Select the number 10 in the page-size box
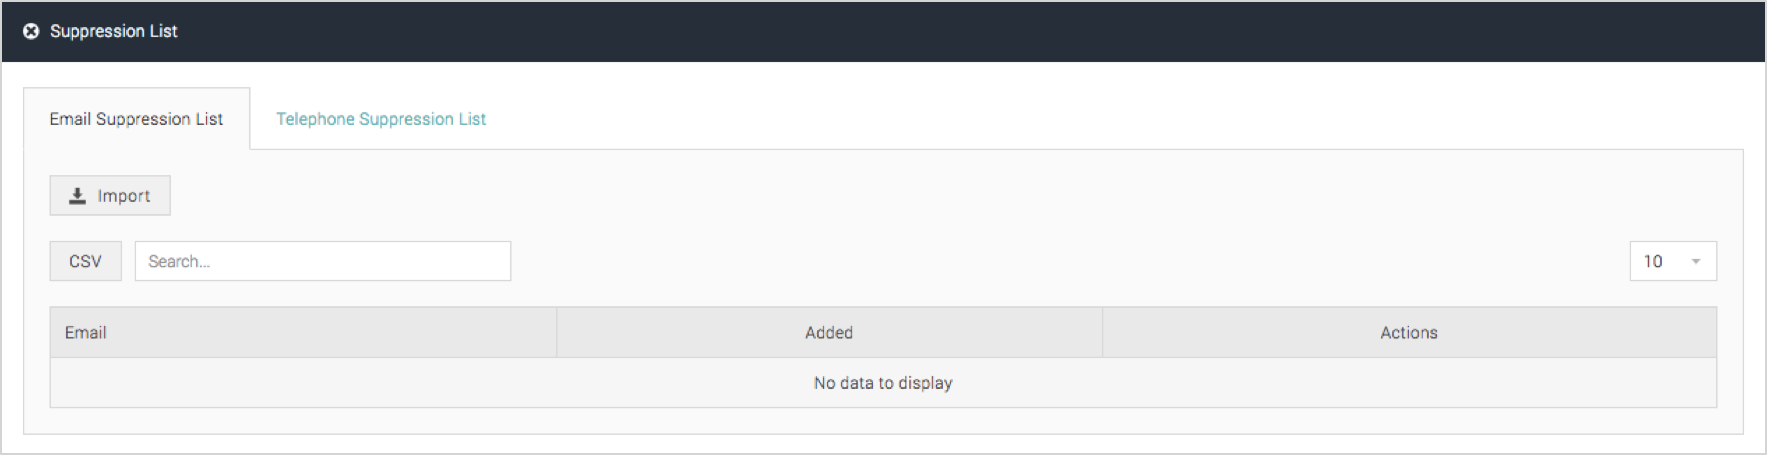 (1653, 261)
